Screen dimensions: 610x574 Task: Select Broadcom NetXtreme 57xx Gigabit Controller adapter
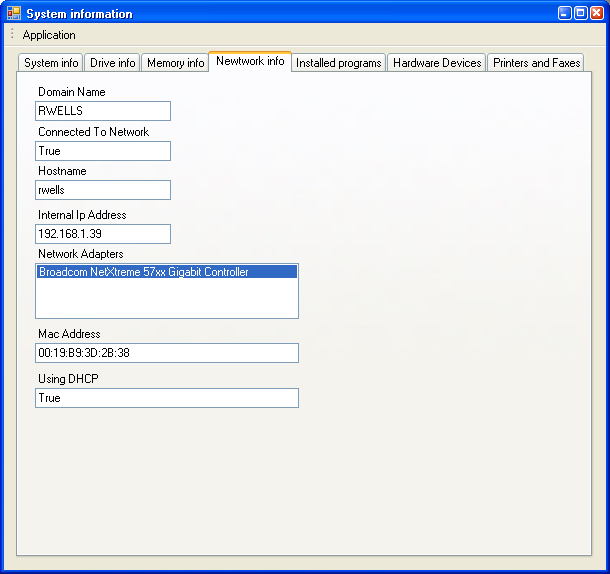point(143,272)
